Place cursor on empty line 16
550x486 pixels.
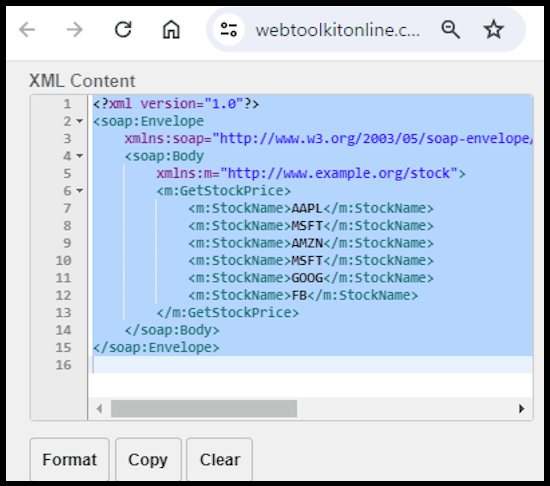click(312, 365)
